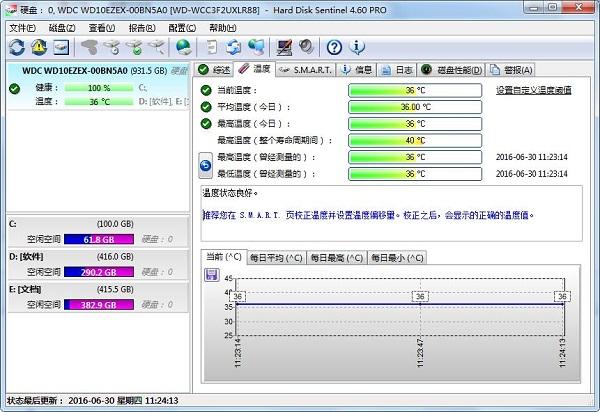The image size is (600, 412).
Task: Click the C: free space 61.8 GB bar
Action: tap(99, 239)
